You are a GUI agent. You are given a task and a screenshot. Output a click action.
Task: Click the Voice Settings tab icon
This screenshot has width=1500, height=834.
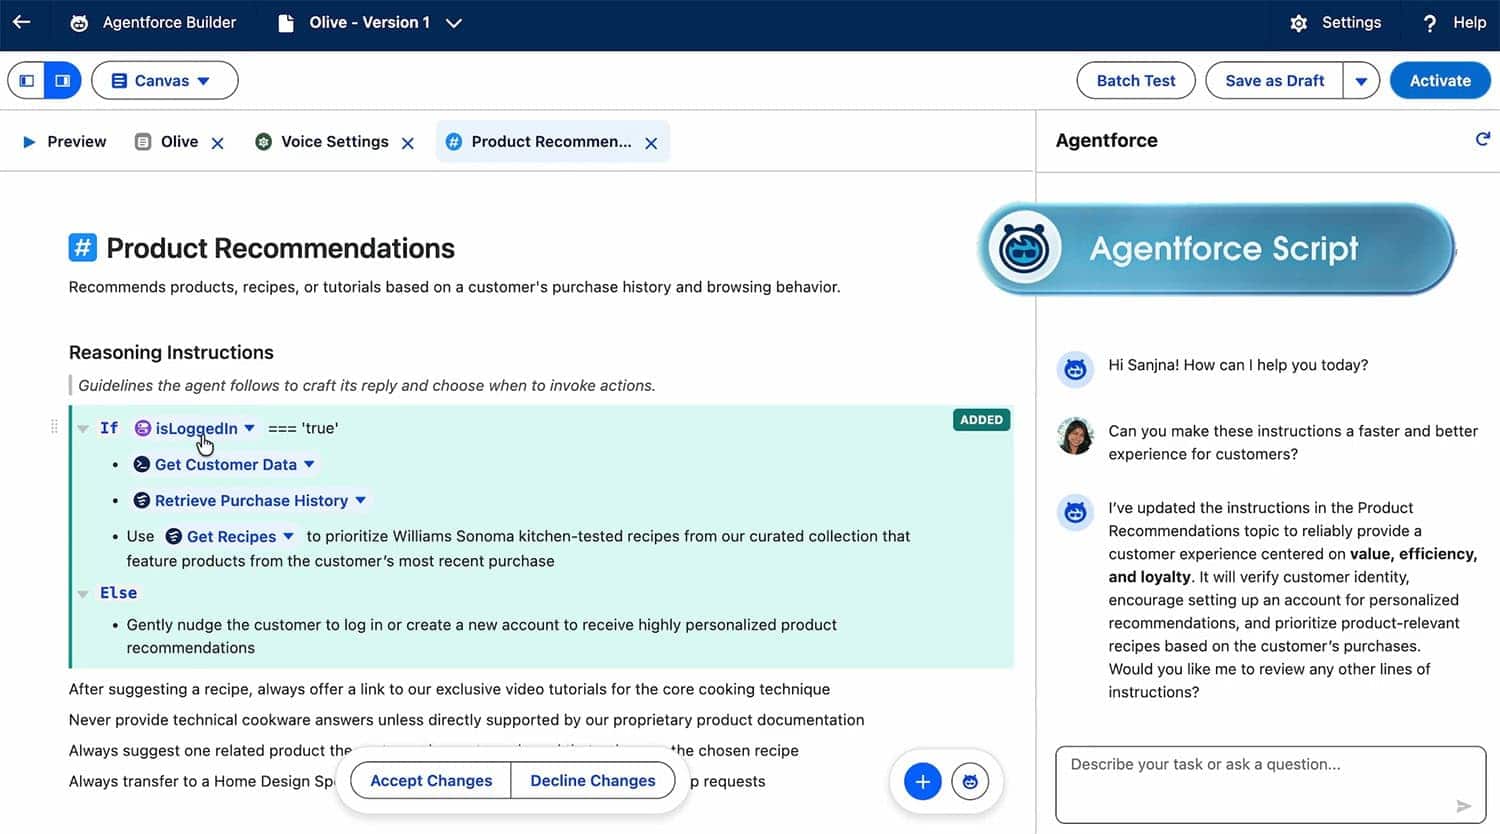(x=263, y=142)
